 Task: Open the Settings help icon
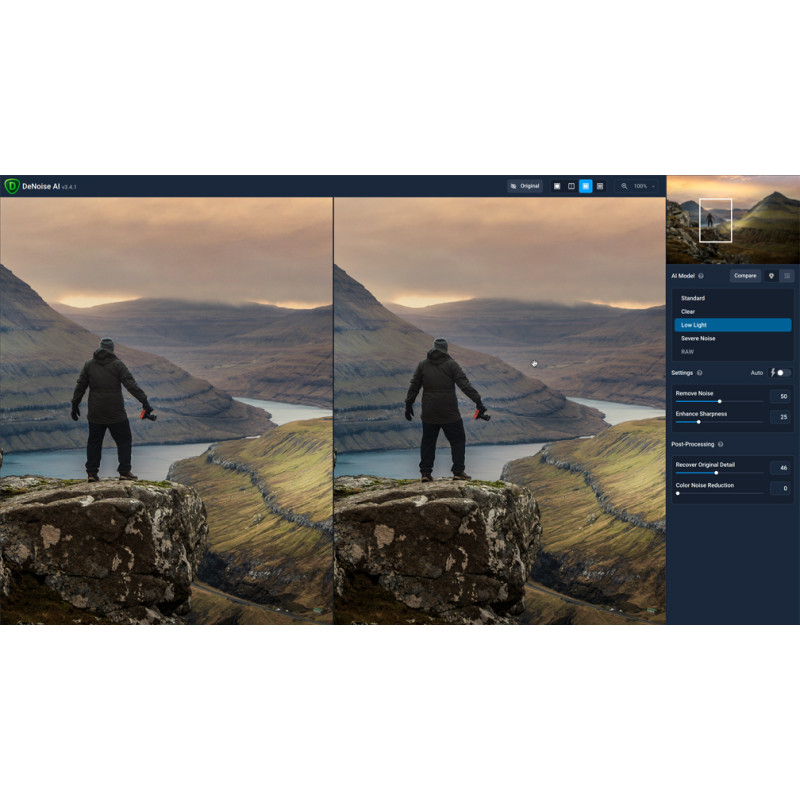[699, 373]
